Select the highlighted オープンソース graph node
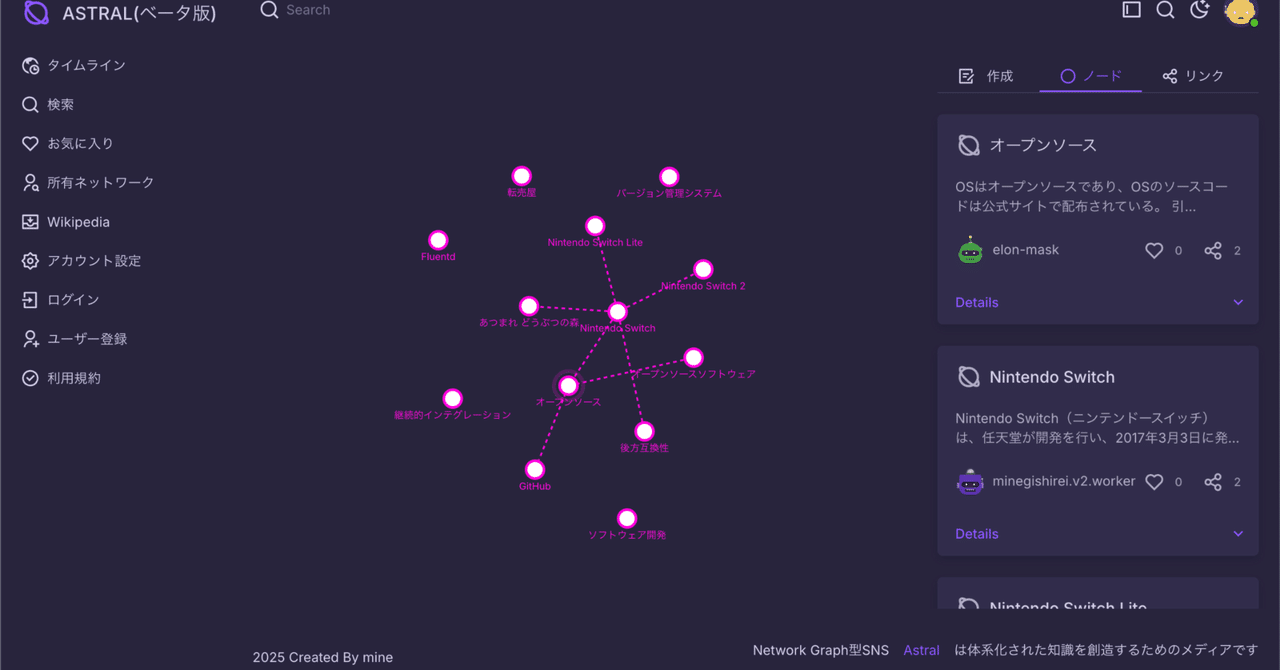The image size is (1280, 670). pyautogui.click(x=568, y=385)
